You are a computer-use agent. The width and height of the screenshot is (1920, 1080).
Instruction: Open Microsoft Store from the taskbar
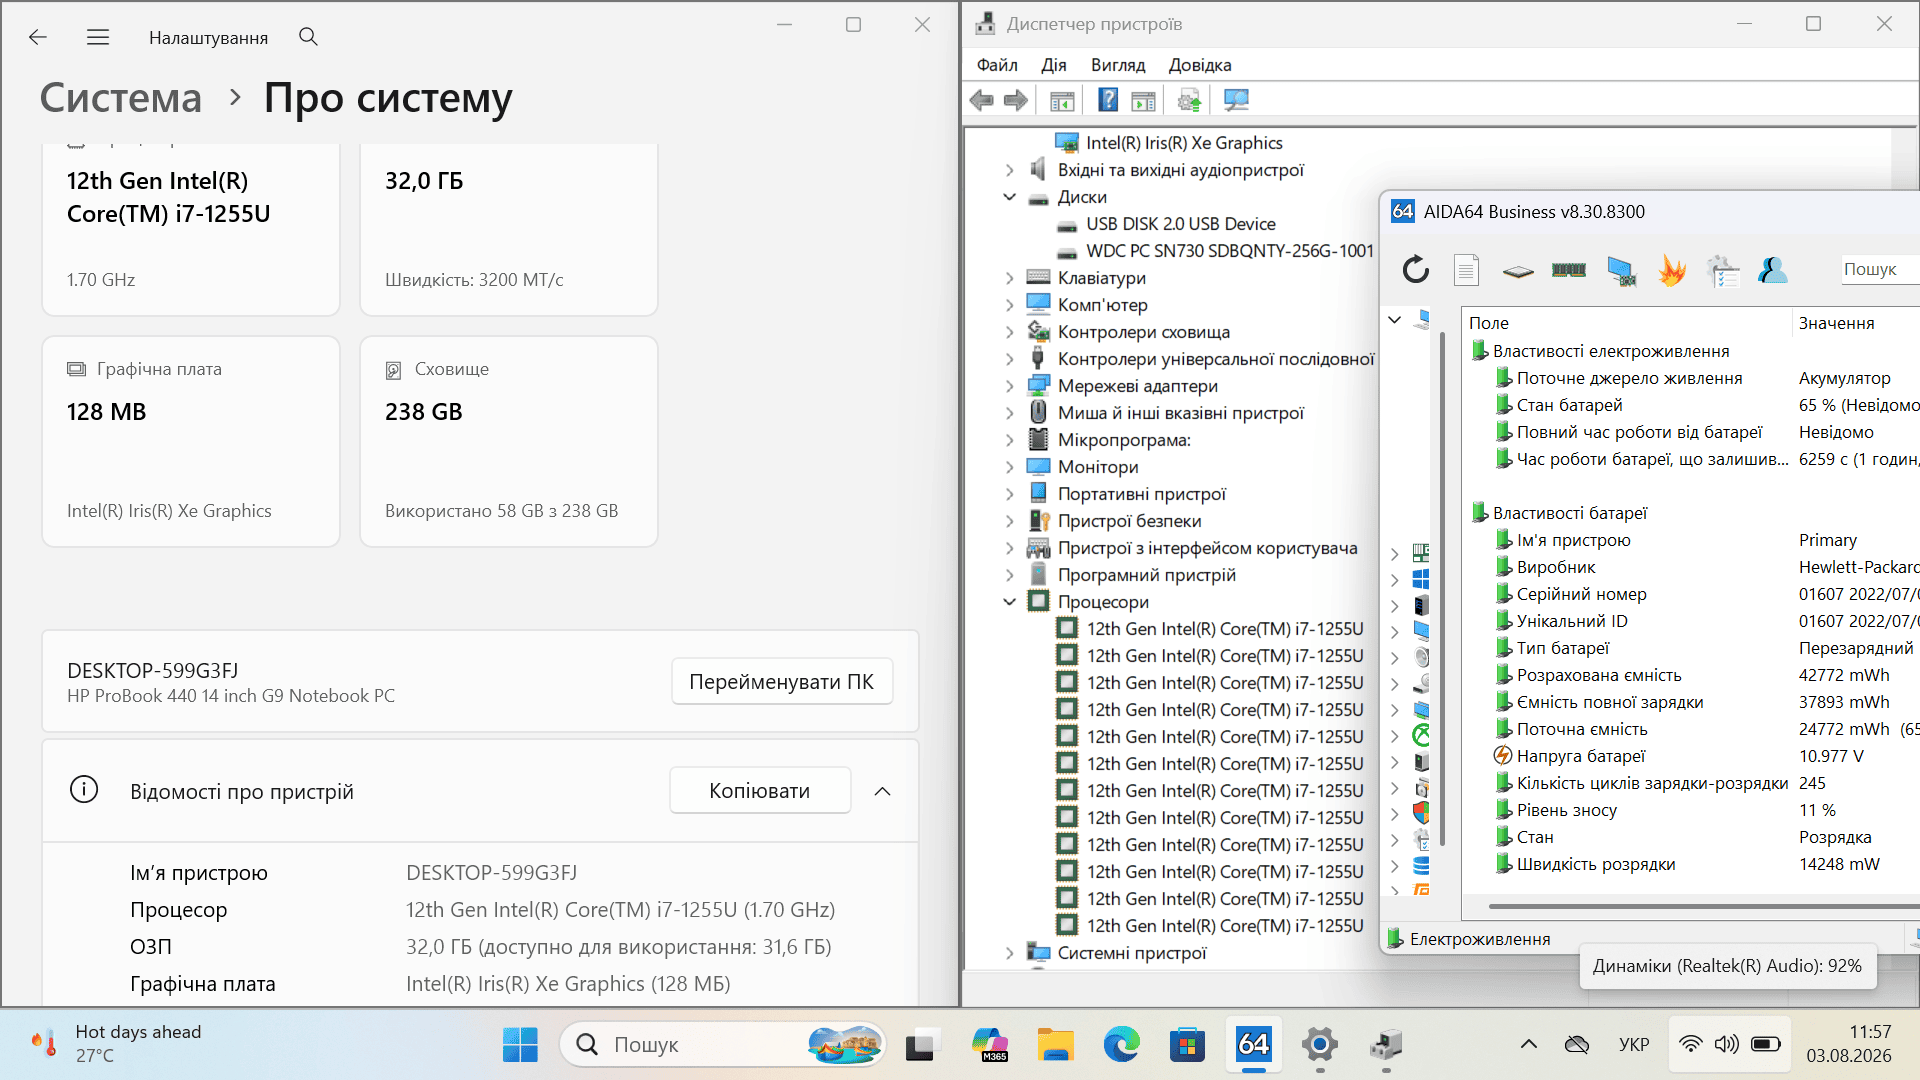(1187, 1044)
